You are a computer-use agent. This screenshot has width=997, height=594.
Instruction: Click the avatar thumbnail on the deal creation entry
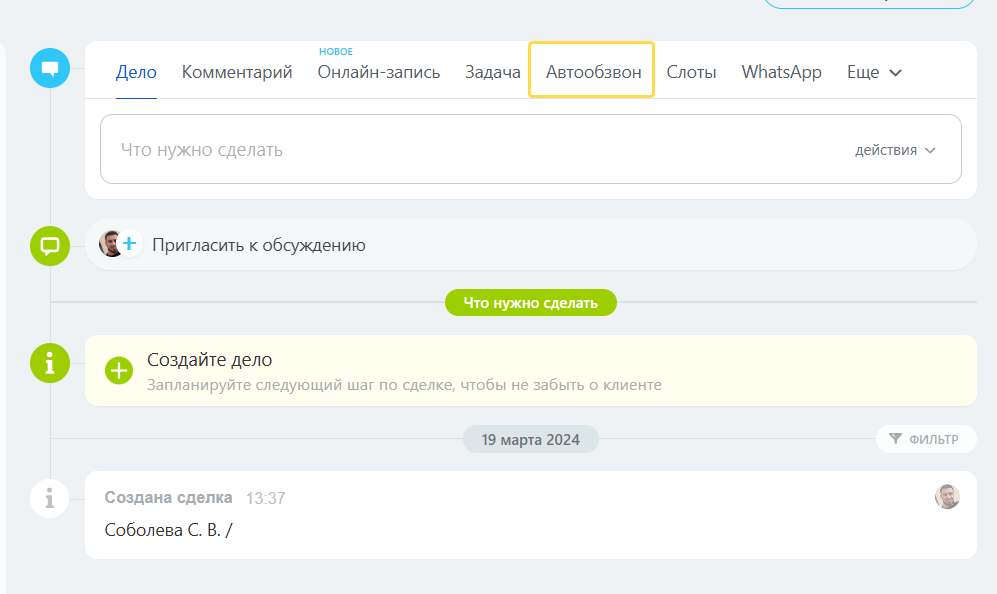(x=946, y=496)
